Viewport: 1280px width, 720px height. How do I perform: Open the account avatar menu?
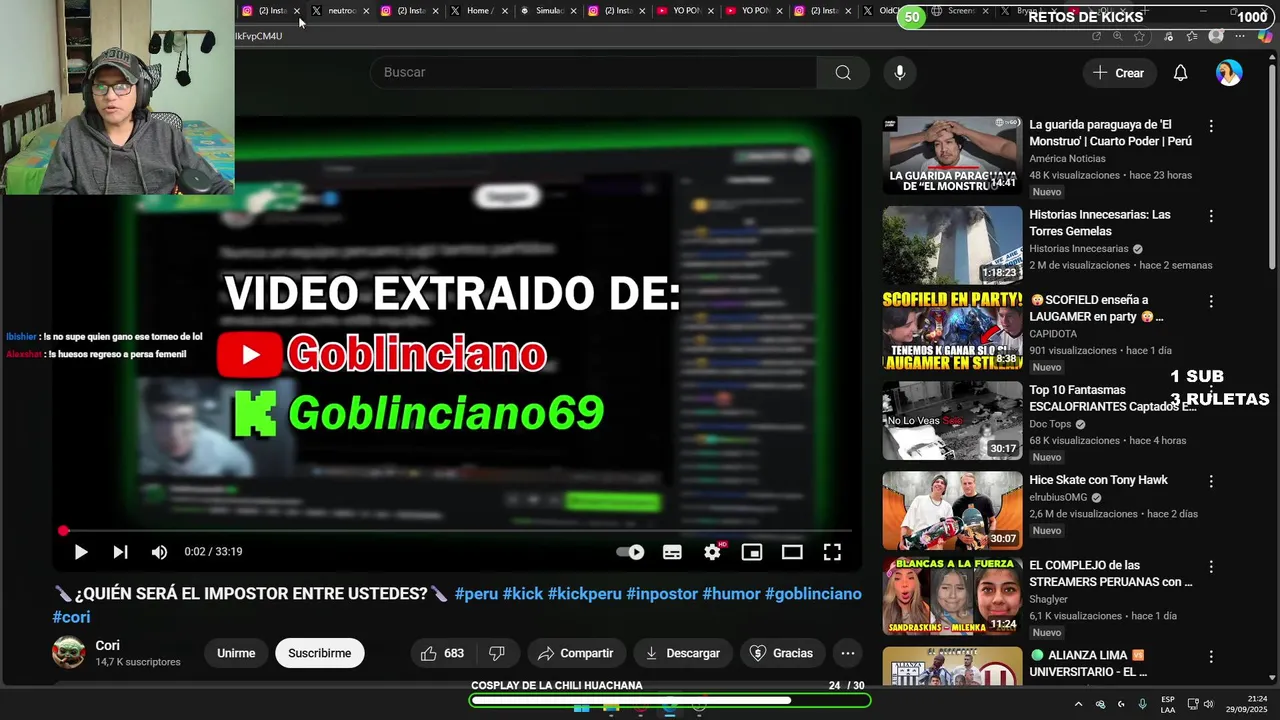point(1229,73)
